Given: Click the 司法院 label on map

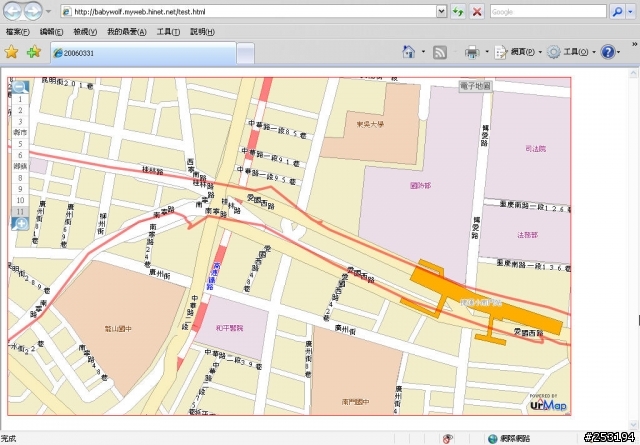Looking at the screenshot, I should pyautogui.click(x=536, y=149).
